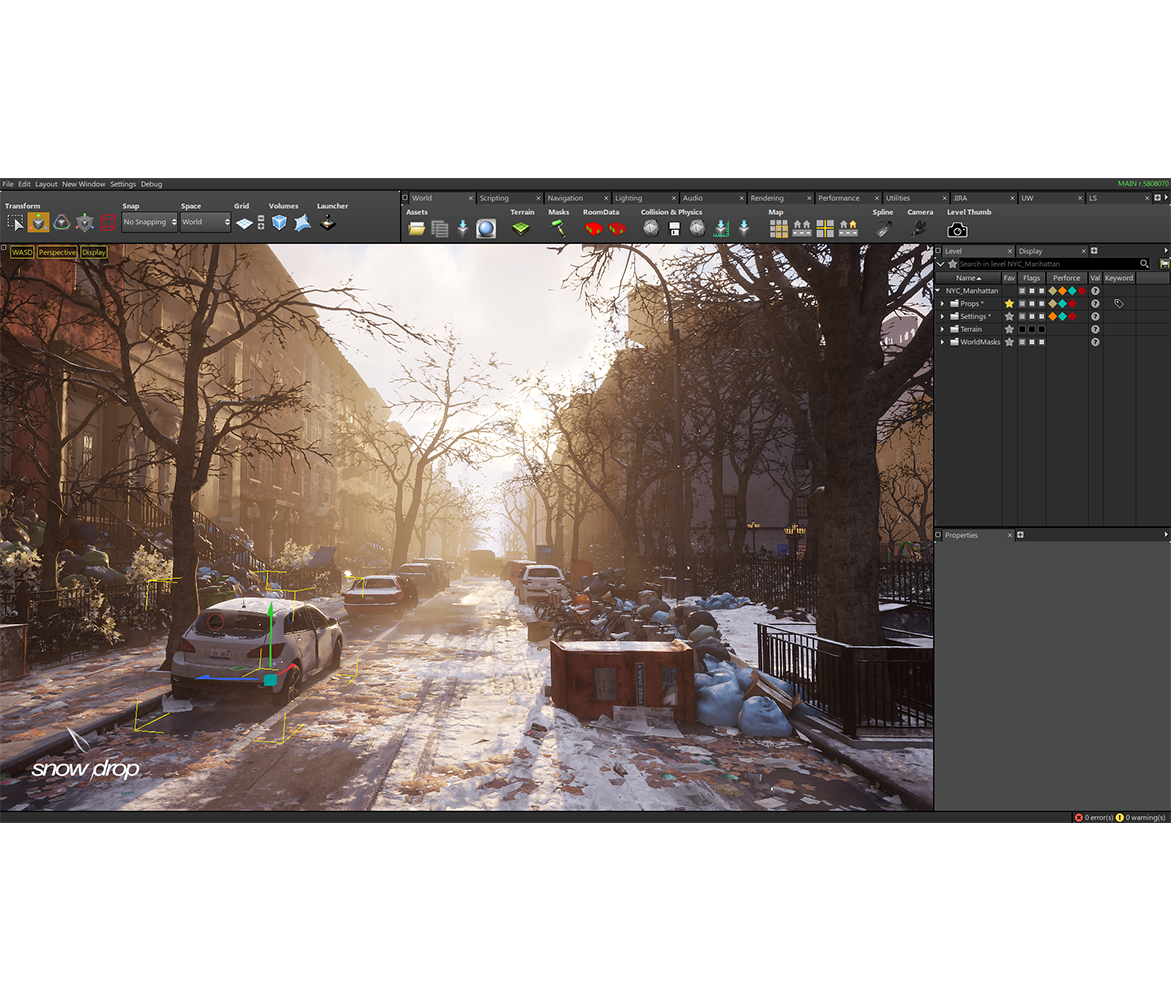
Task: Toggle Perspective mode in the viewport
Action: (x=57, y=252)
